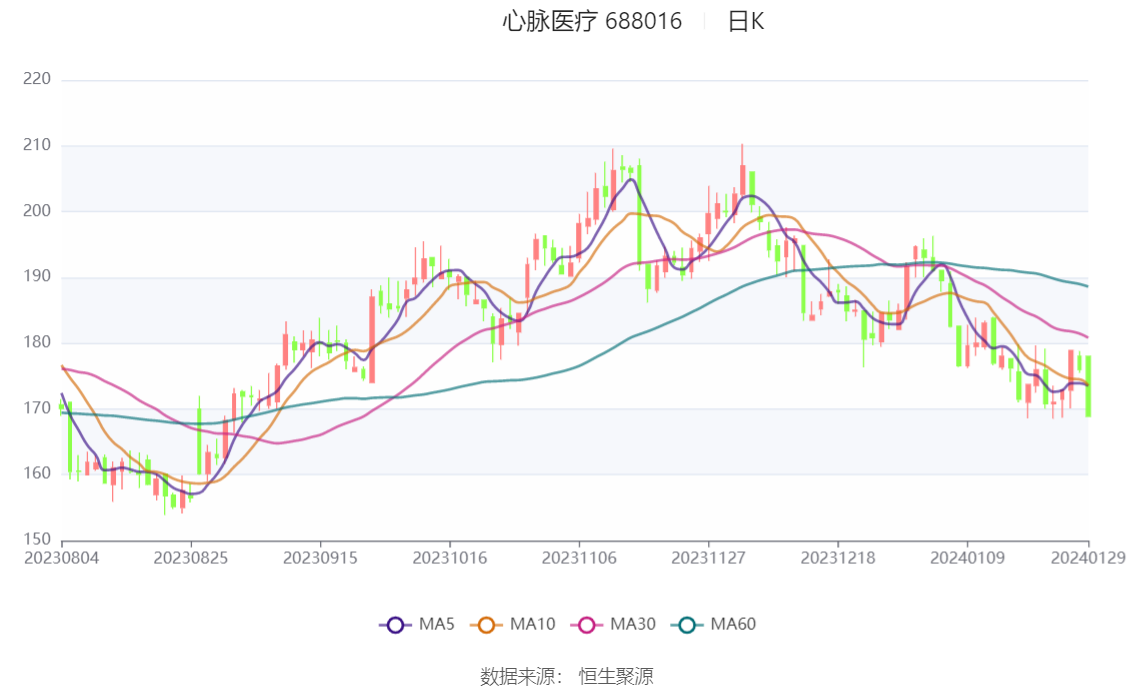Click the 20231106 x-axis date label
The height and width of the screenshot is (689, 1134).
click(x=578, y=557)
